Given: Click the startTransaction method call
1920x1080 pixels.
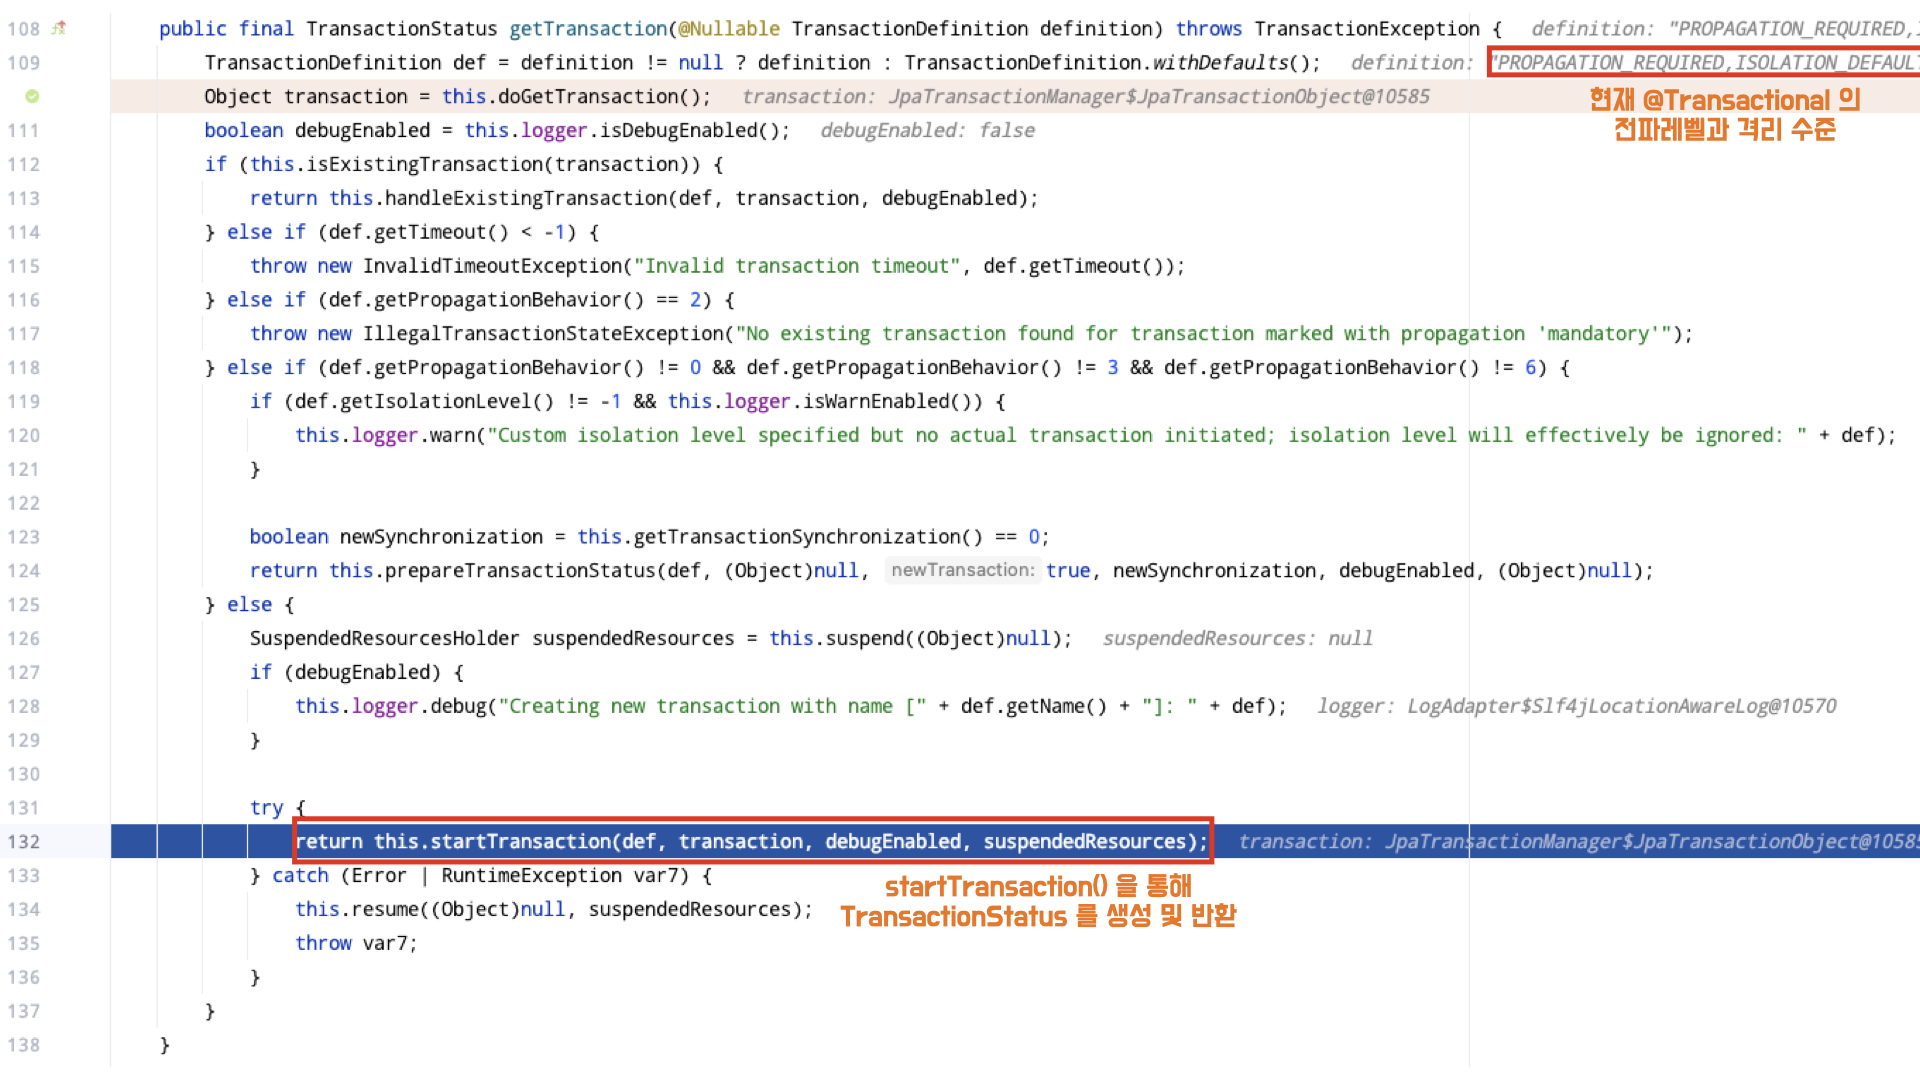Looking at the screenshot, I should pyautogui.click(x=520, y=842).
